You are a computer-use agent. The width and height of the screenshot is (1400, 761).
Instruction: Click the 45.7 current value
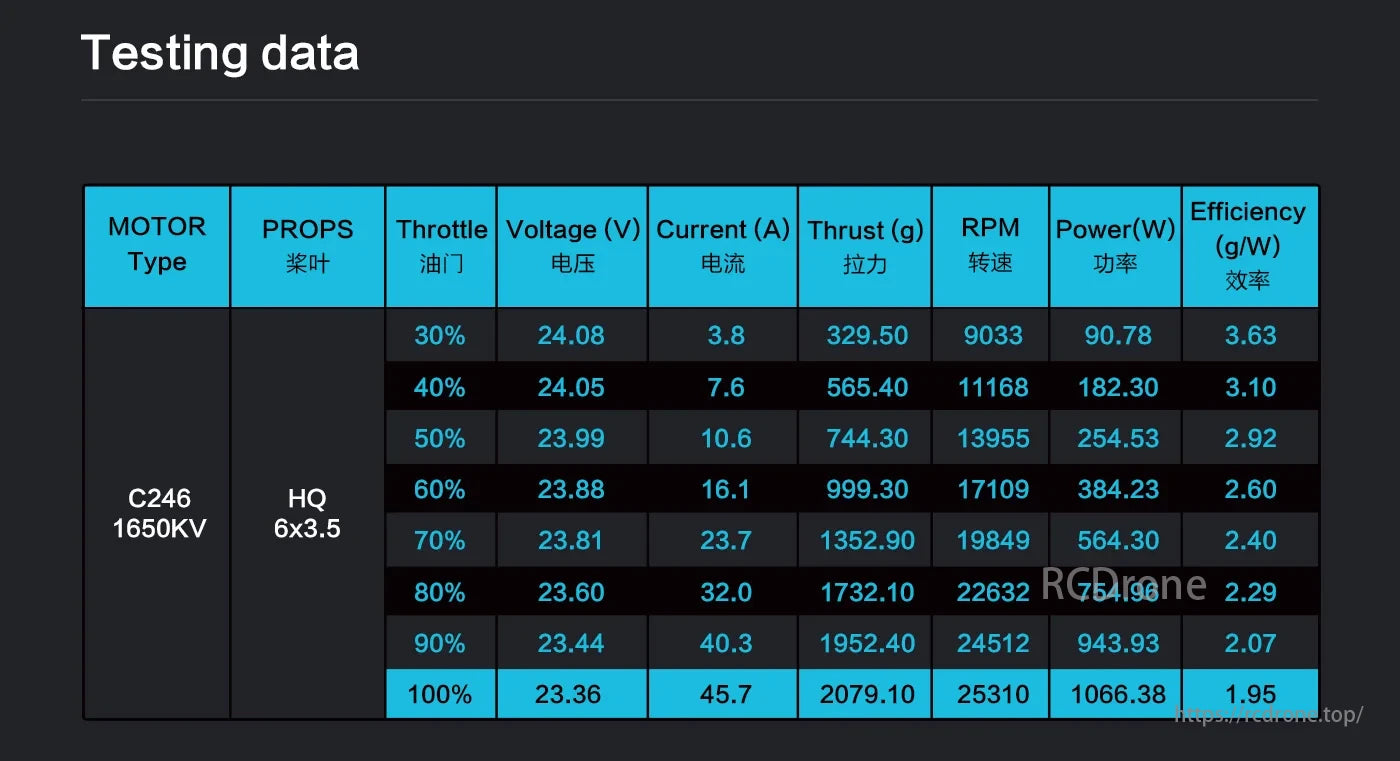coord(725,694)
